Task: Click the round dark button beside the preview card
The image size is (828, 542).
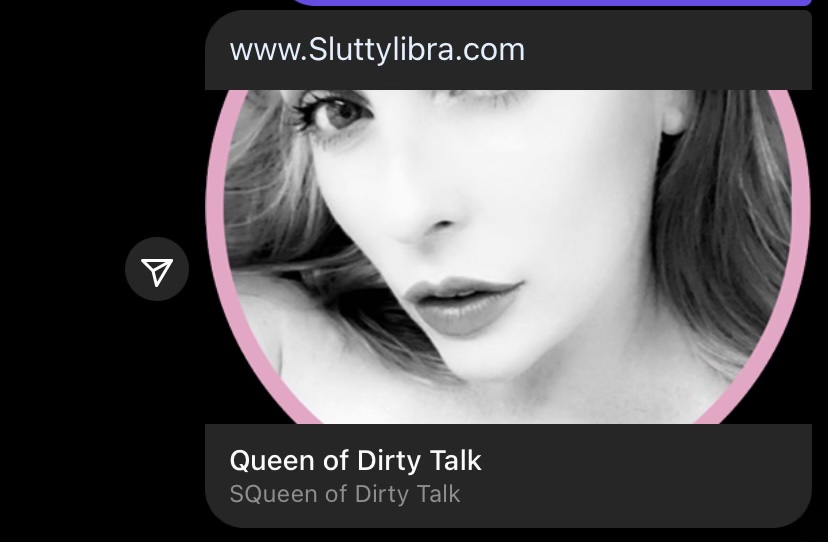Action: (157, 269)
